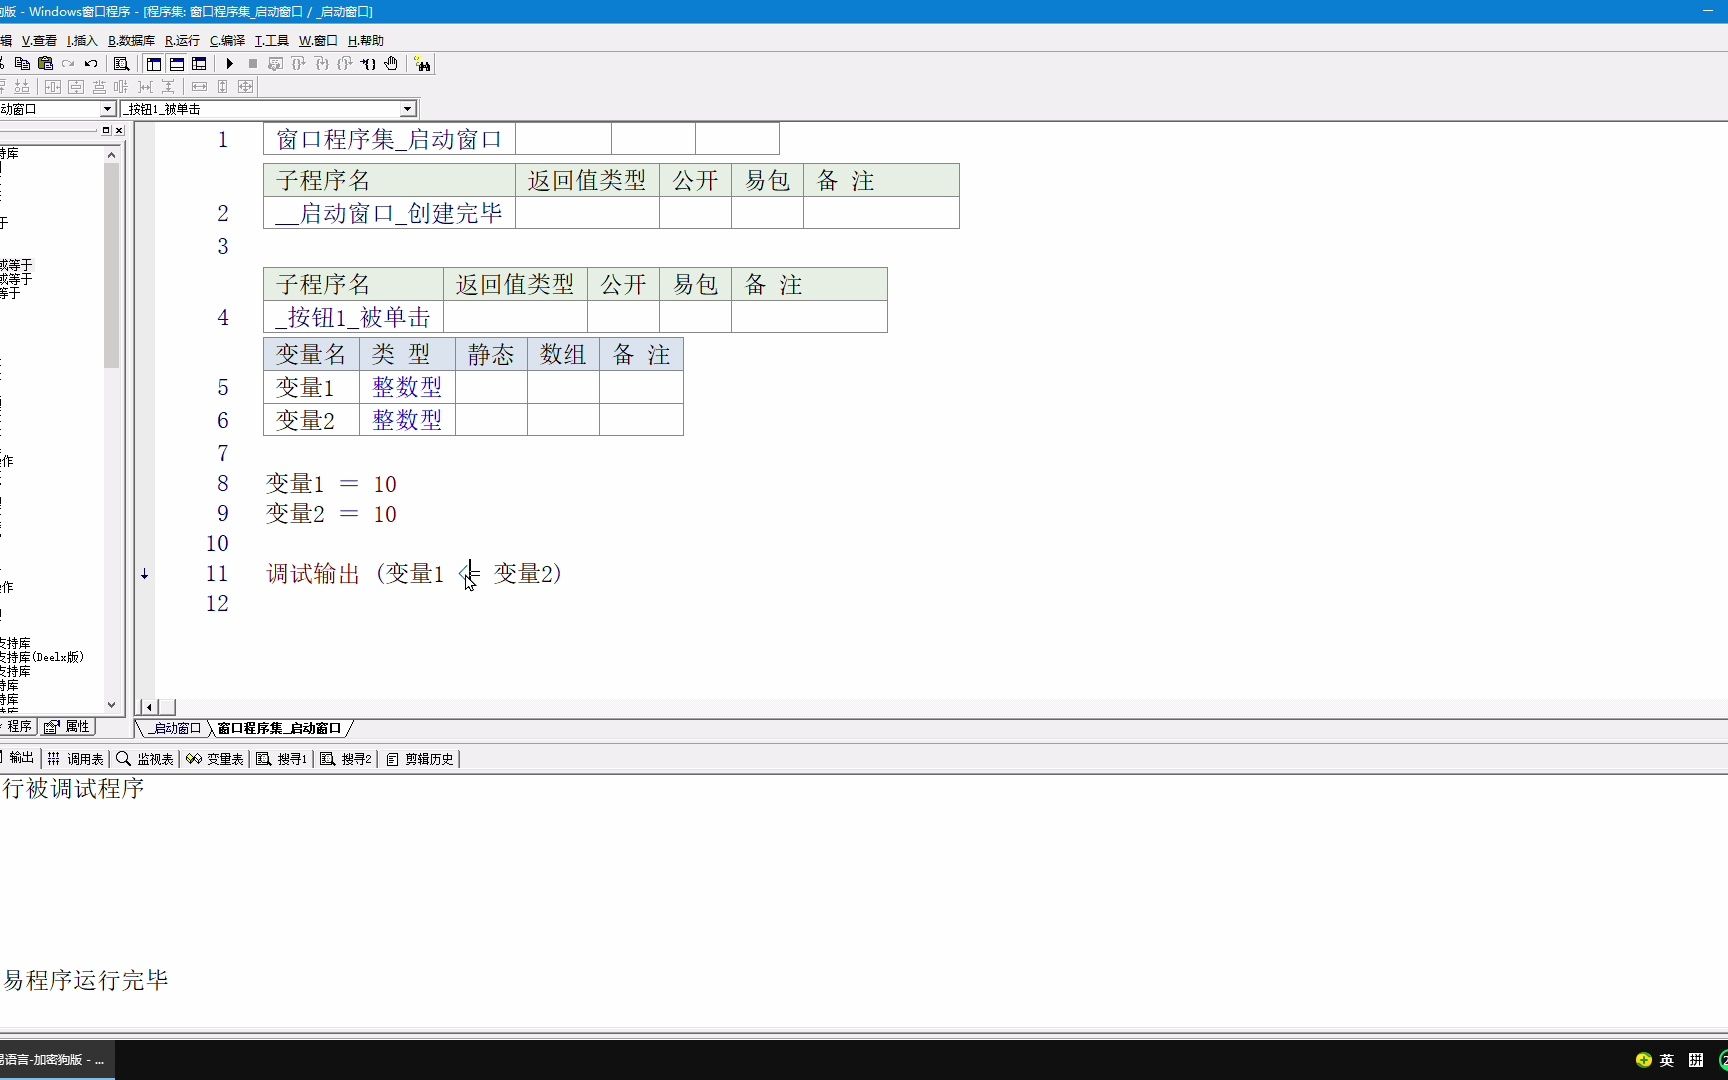Open the 输出 bottom tab

click(x=19, y=758)
